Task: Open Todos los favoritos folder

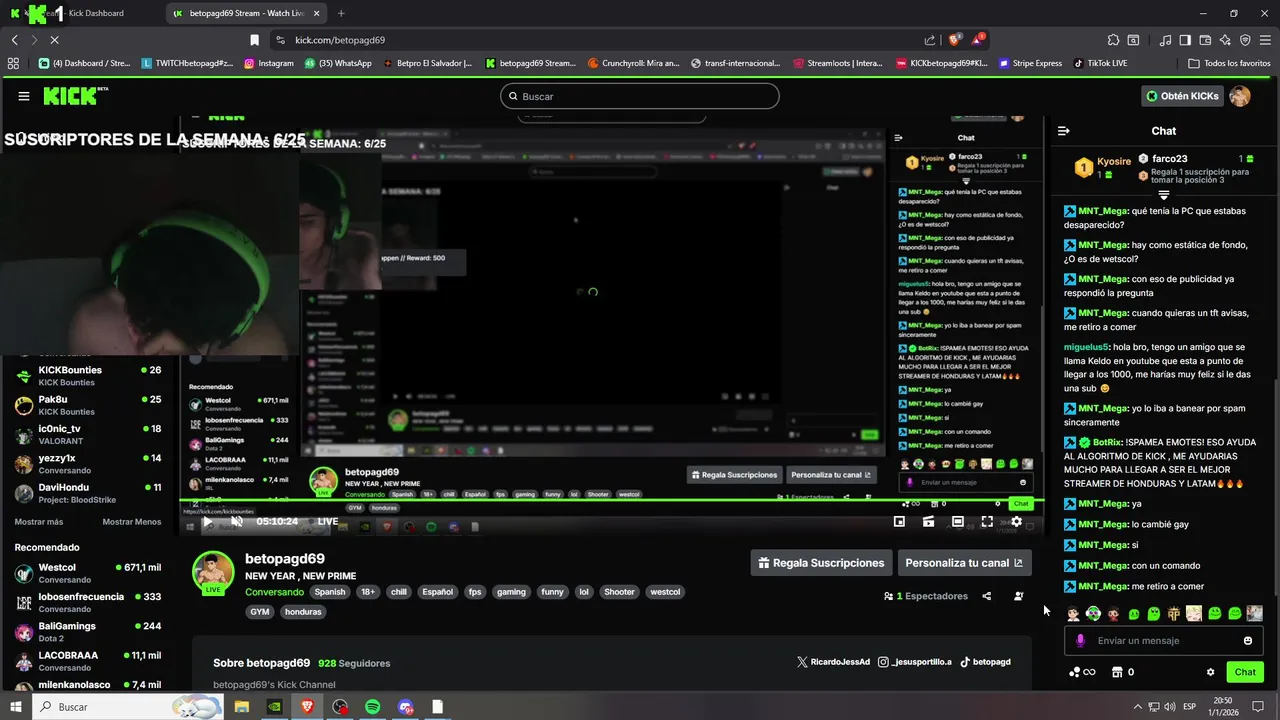Action: (1229, 63)
